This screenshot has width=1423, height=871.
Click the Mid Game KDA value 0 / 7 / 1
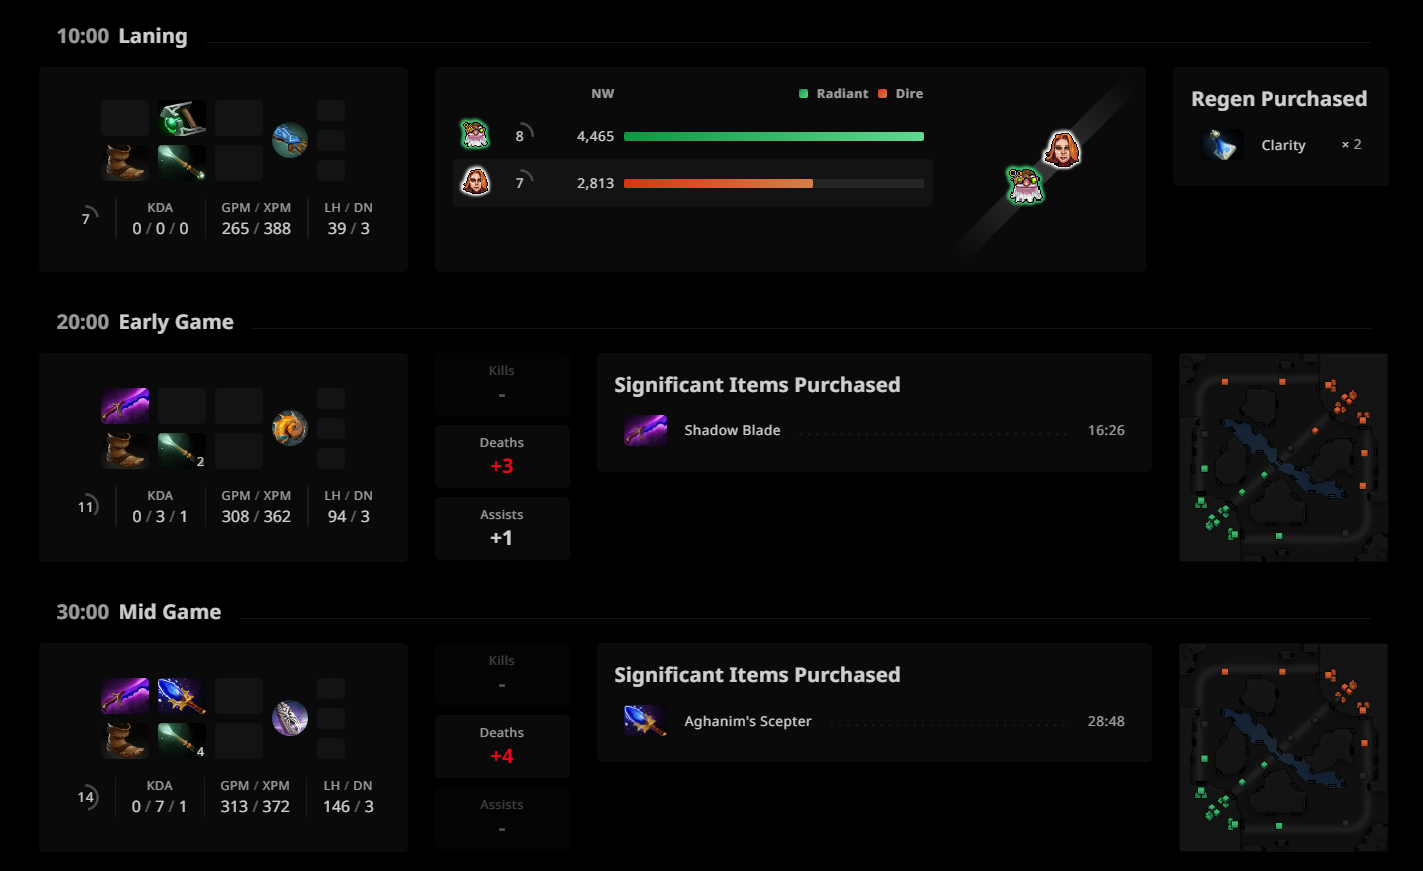tap(160, 806)
